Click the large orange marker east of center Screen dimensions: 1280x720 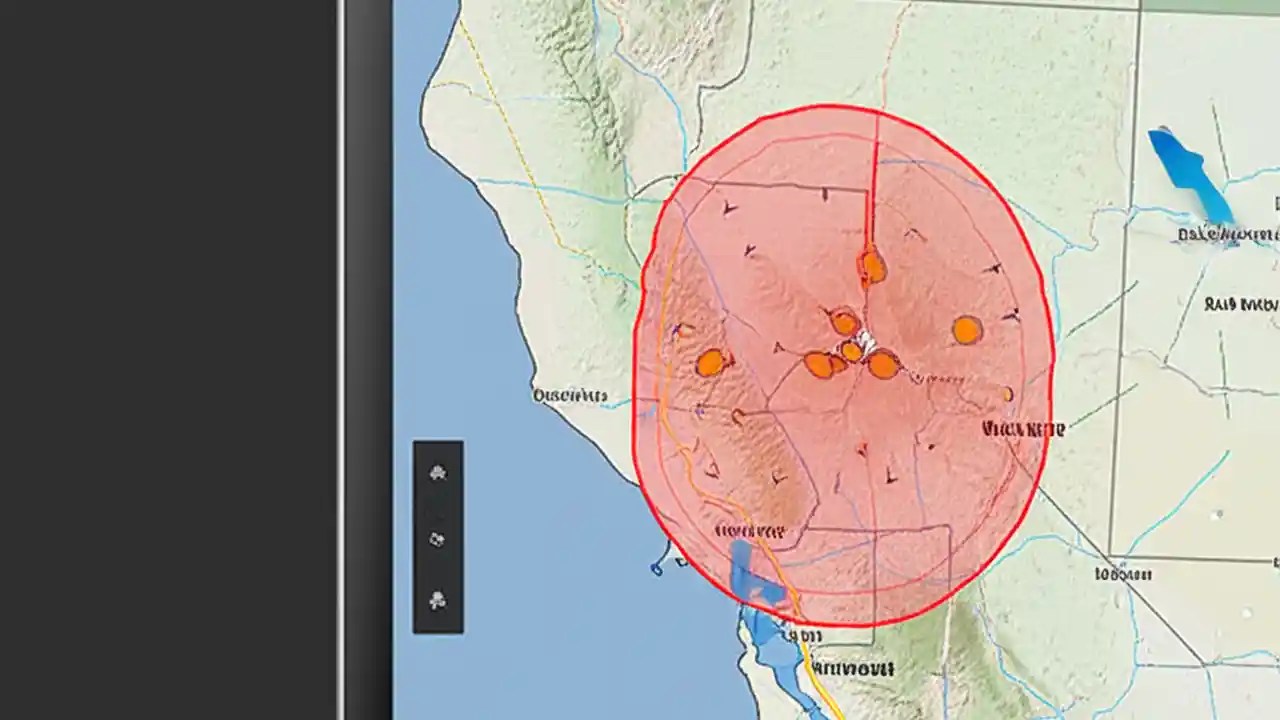(968, 330)
